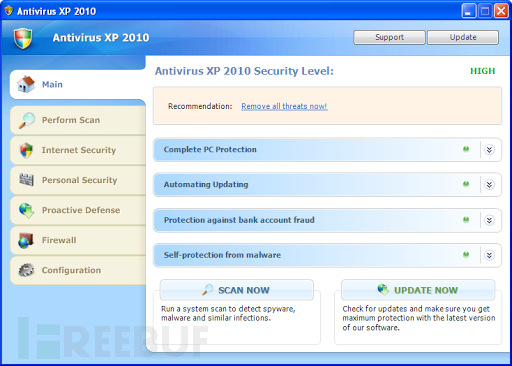Select the shield icon for Internet Security
The width and height of the screenshot is (512, 366).
tap(26, 150)
